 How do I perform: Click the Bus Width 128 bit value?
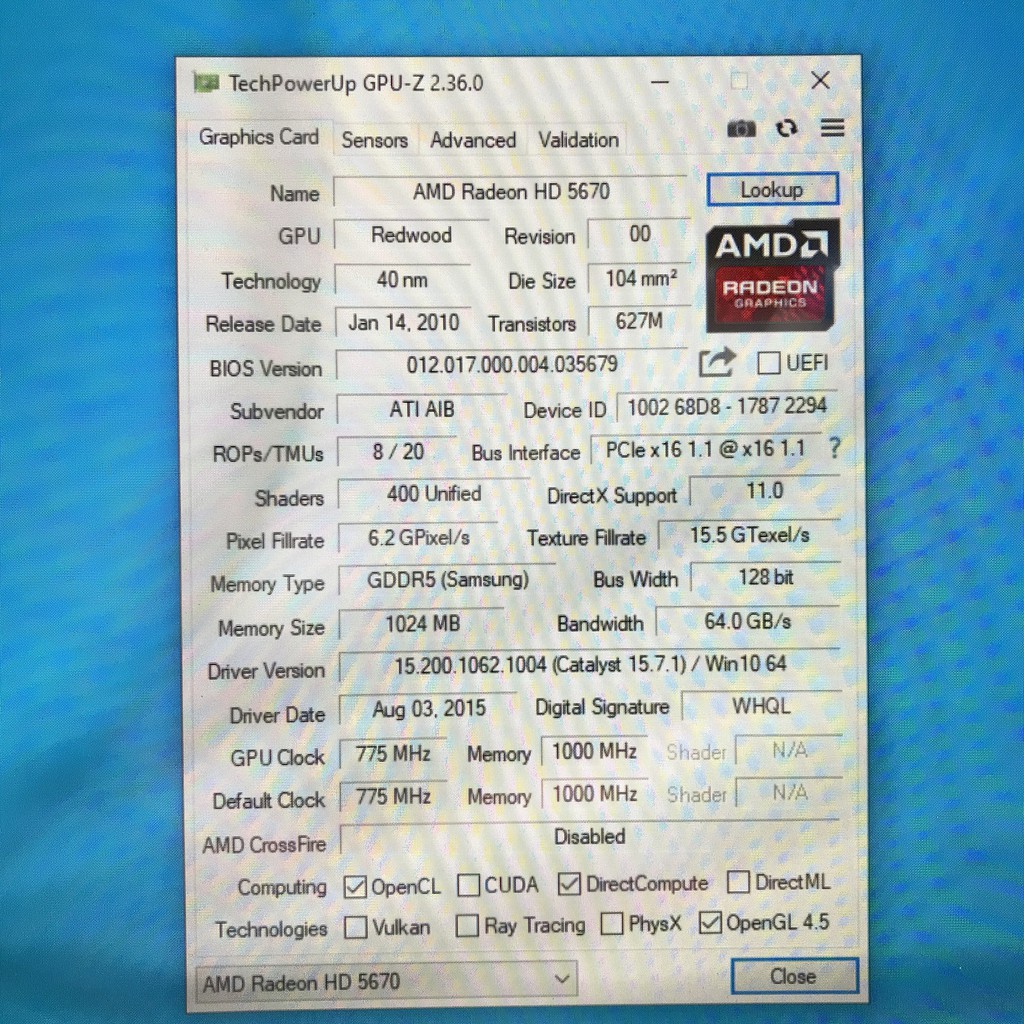(x=765, y=577)
